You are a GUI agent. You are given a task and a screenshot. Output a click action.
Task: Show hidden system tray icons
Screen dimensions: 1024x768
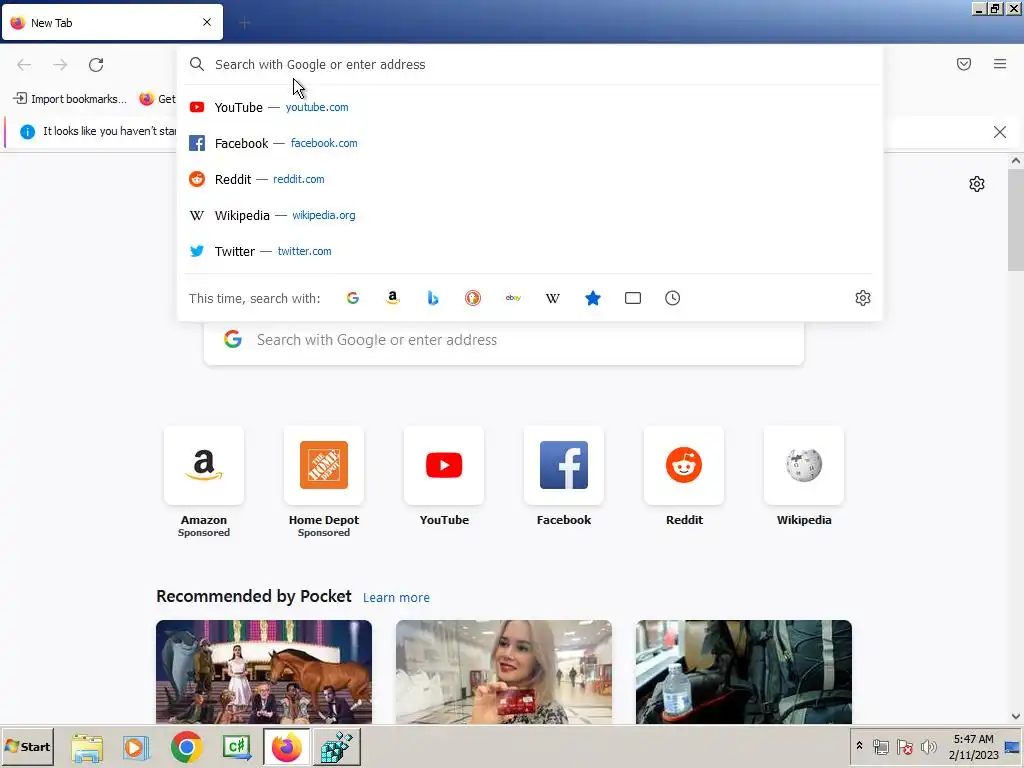coord(859,746)
